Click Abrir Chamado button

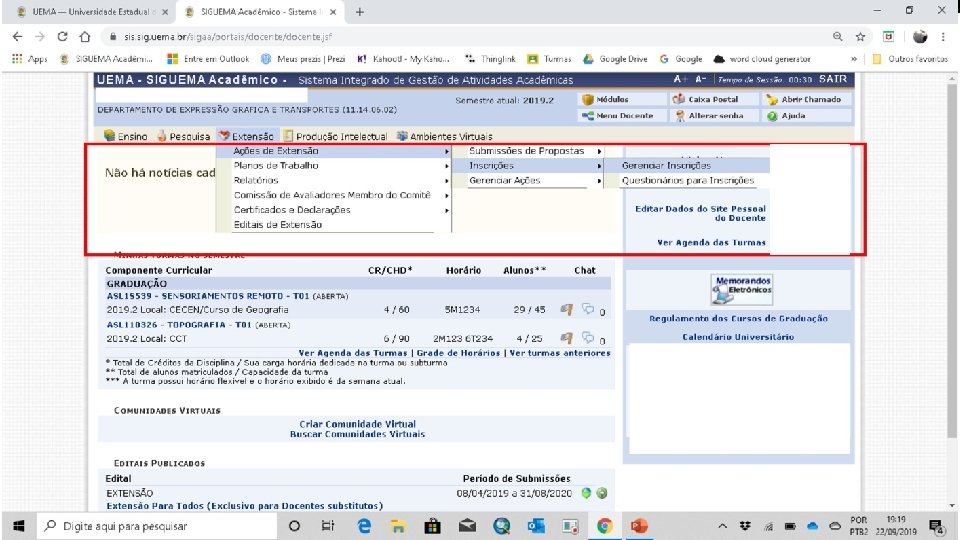[804, 99]
